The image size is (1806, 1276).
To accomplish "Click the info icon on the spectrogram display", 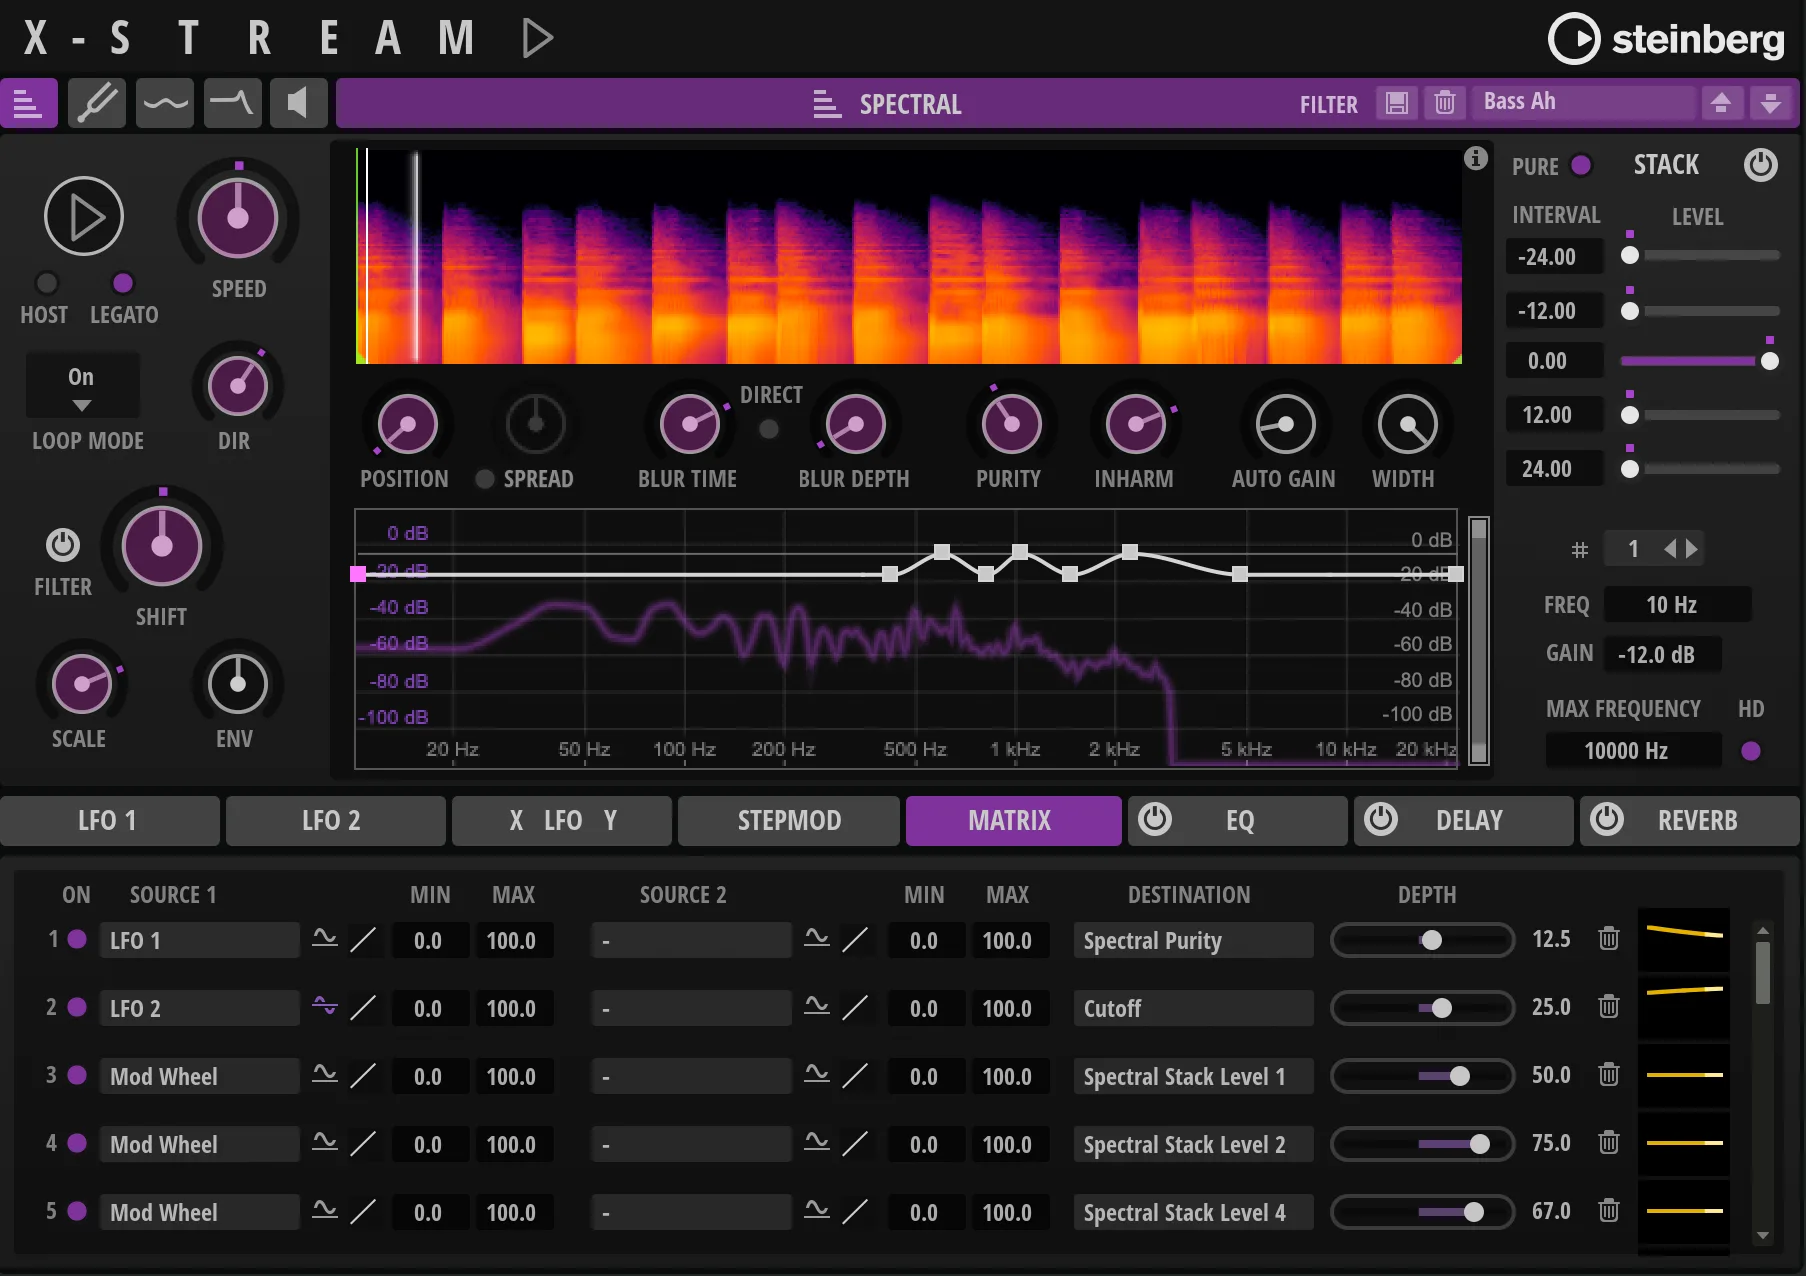I will (1476, 158).
